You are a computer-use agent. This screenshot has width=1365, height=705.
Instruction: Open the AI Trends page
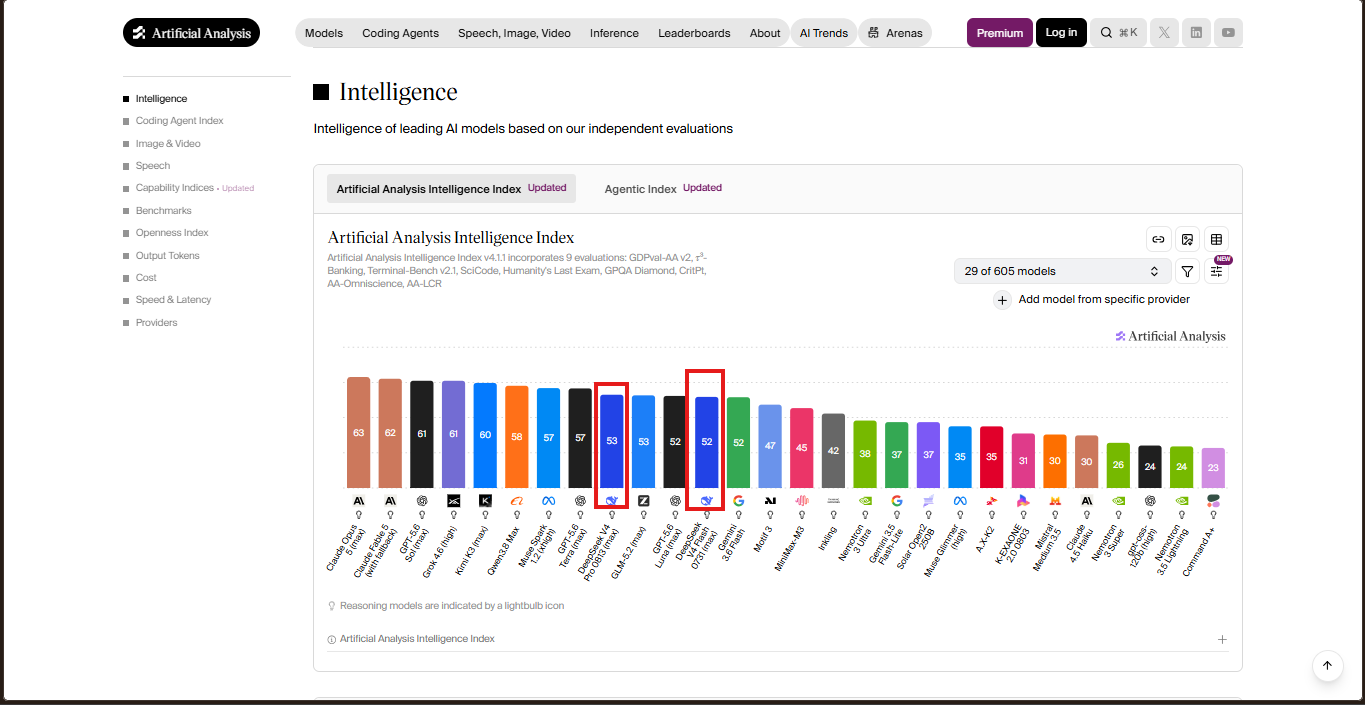(x=823, y=33)
